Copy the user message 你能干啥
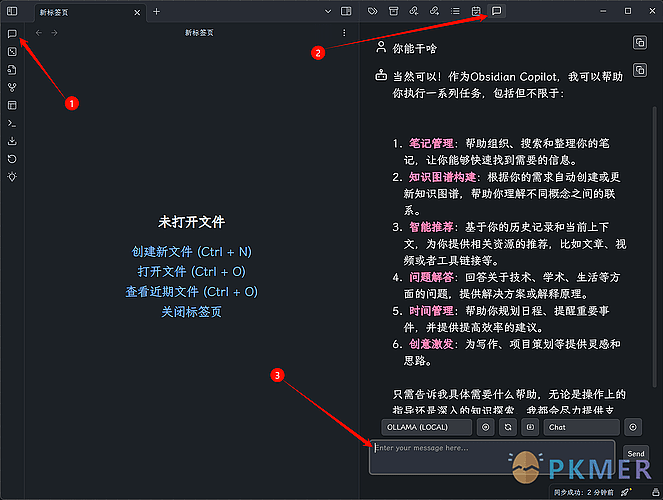This screenshot has width=663, height=500. tap(640, 42)
